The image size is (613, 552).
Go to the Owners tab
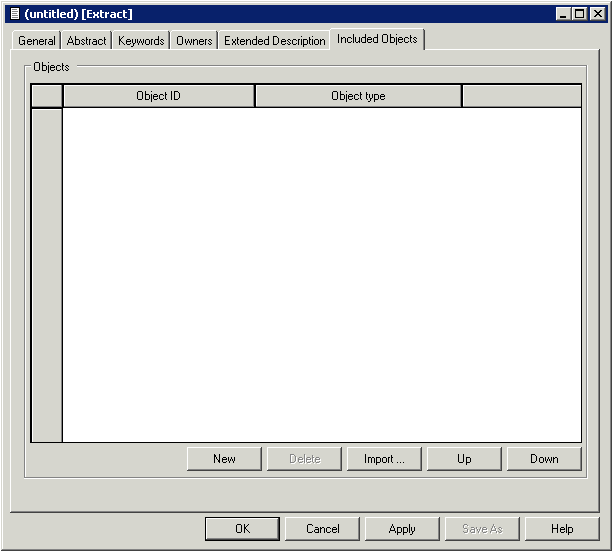[x=194, y=41]
